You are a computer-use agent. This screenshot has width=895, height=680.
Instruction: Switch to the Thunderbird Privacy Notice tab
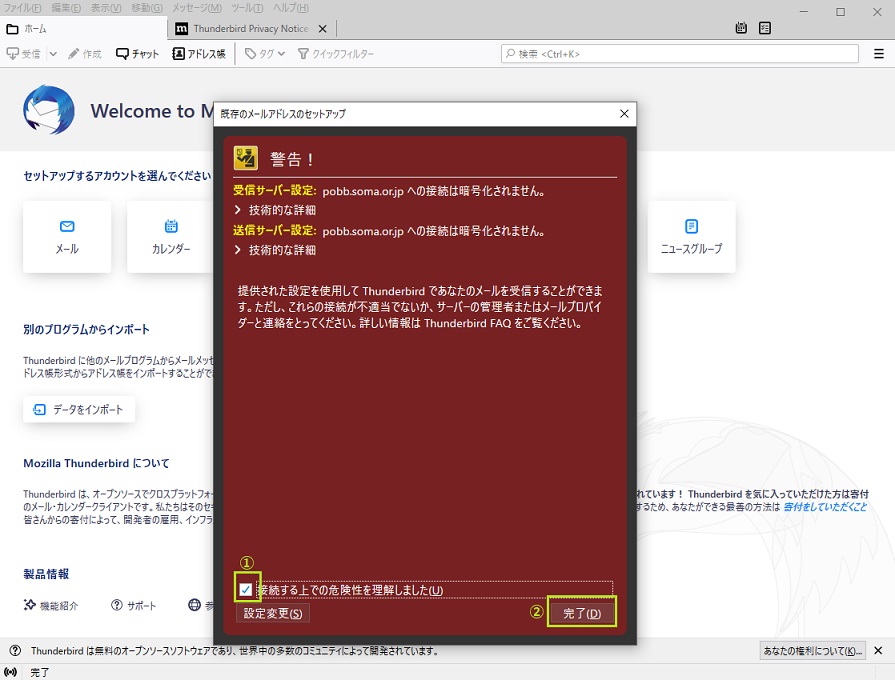point(251,29)
